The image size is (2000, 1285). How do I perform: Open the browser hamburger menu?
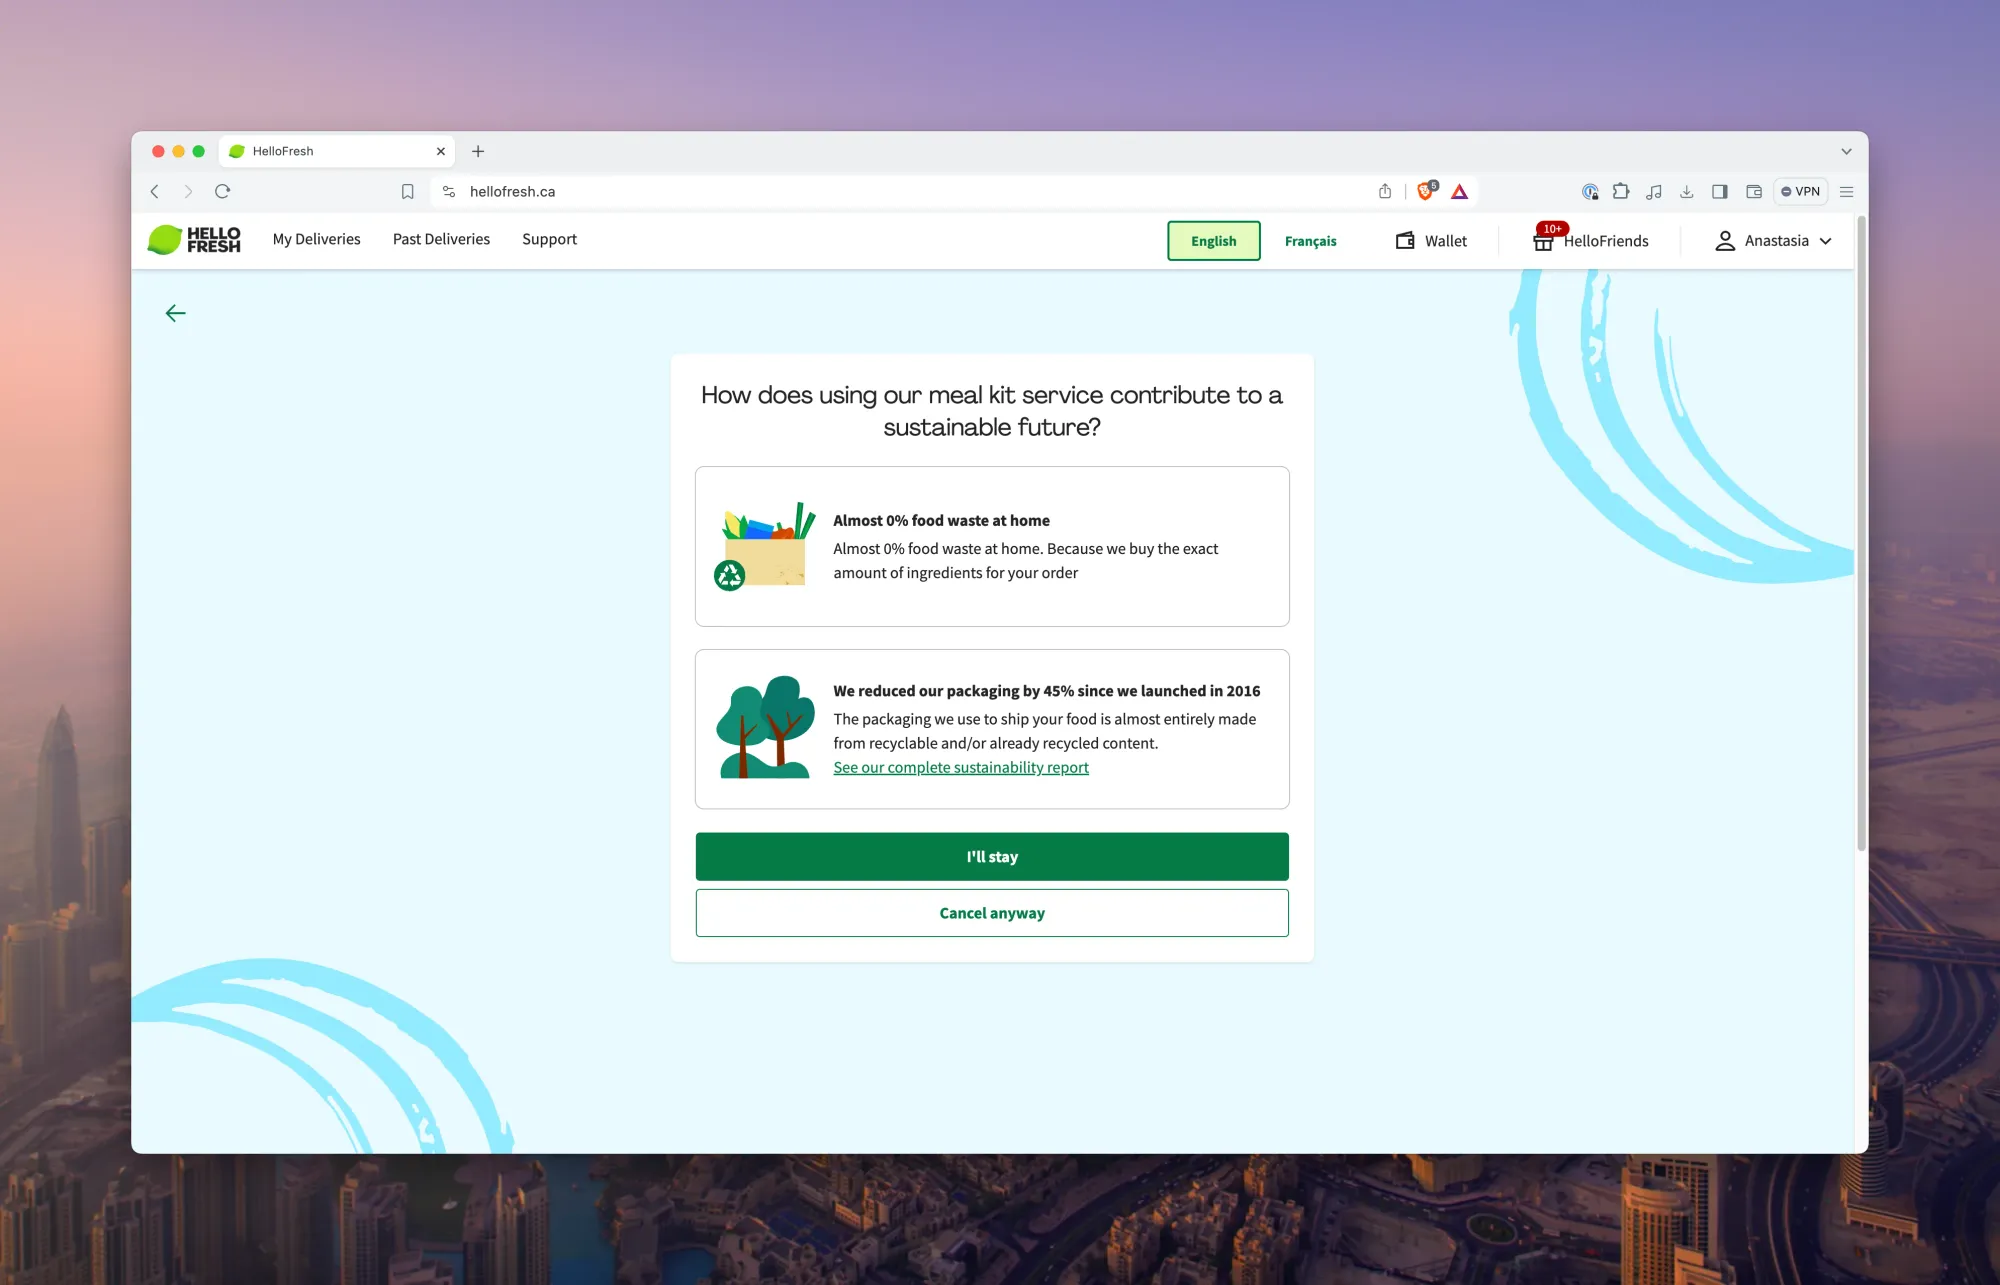click(1847, 191)
